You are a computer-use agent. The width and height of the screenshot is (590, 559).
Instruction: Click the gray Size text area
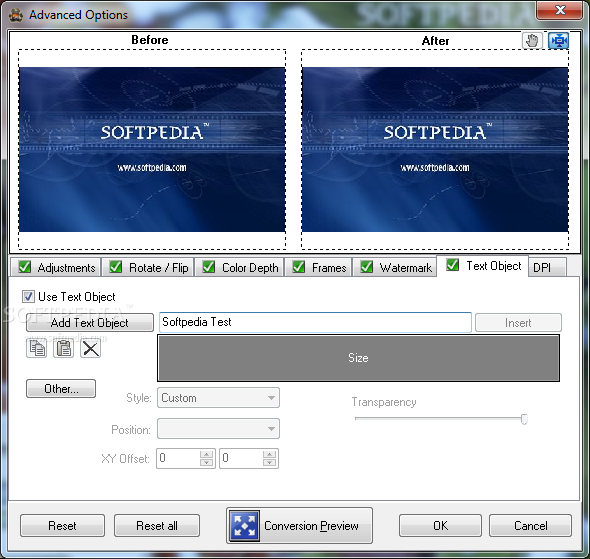tap(358, 358)
